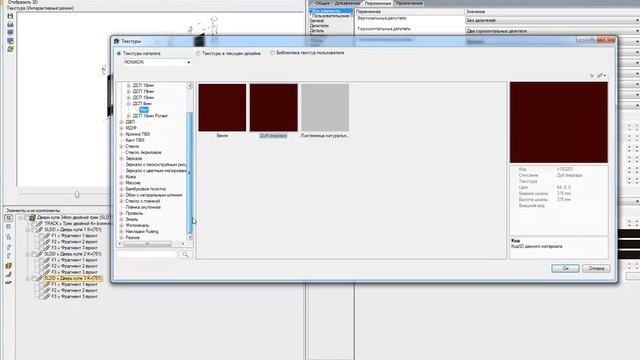Select General in the variables list
640x360 pixels.
point(317,20)
